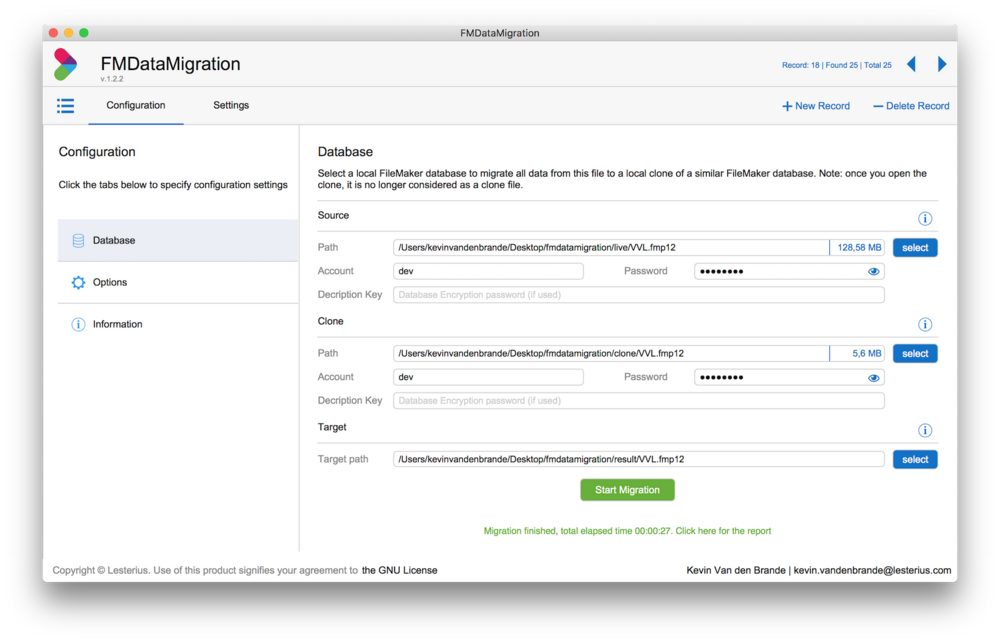Create a New Record
The image size is (1000, 643).
tap(816, 106)
